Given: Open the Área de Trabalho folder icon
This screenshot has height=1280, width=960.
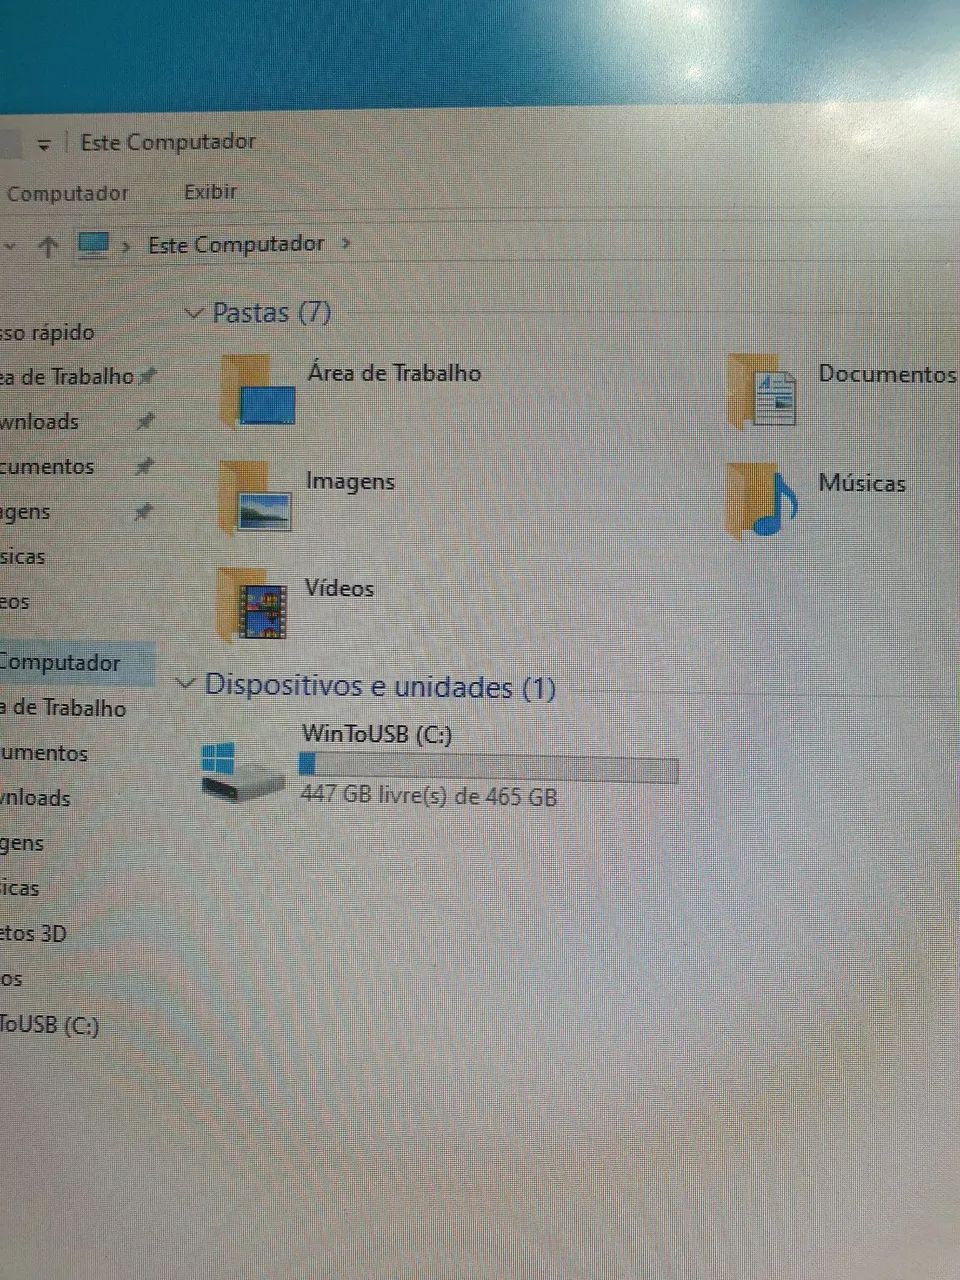Looking at the screenshot, I should pos(257,391).
